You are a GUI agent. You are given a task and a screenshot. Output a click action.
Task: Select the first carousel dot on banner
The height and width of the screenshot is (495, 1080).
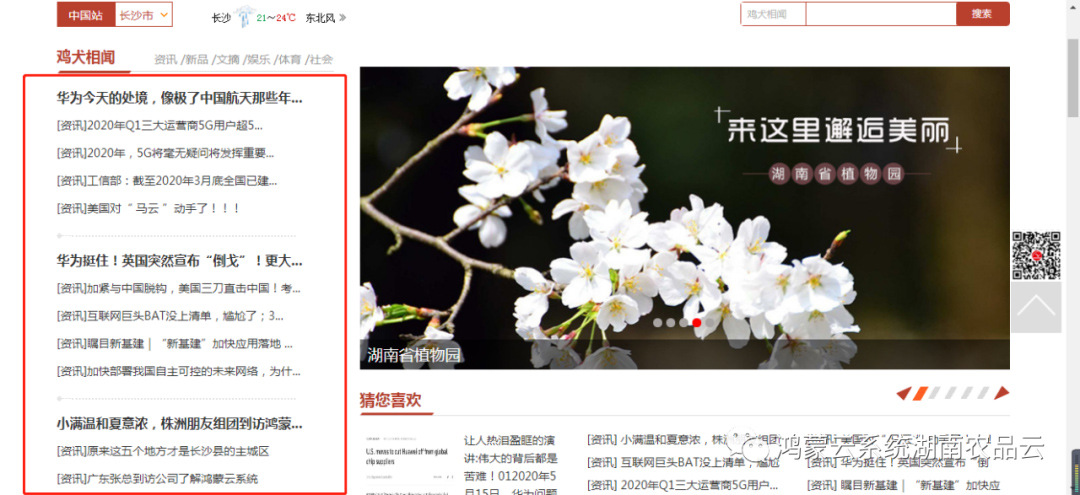coord(658,322)
